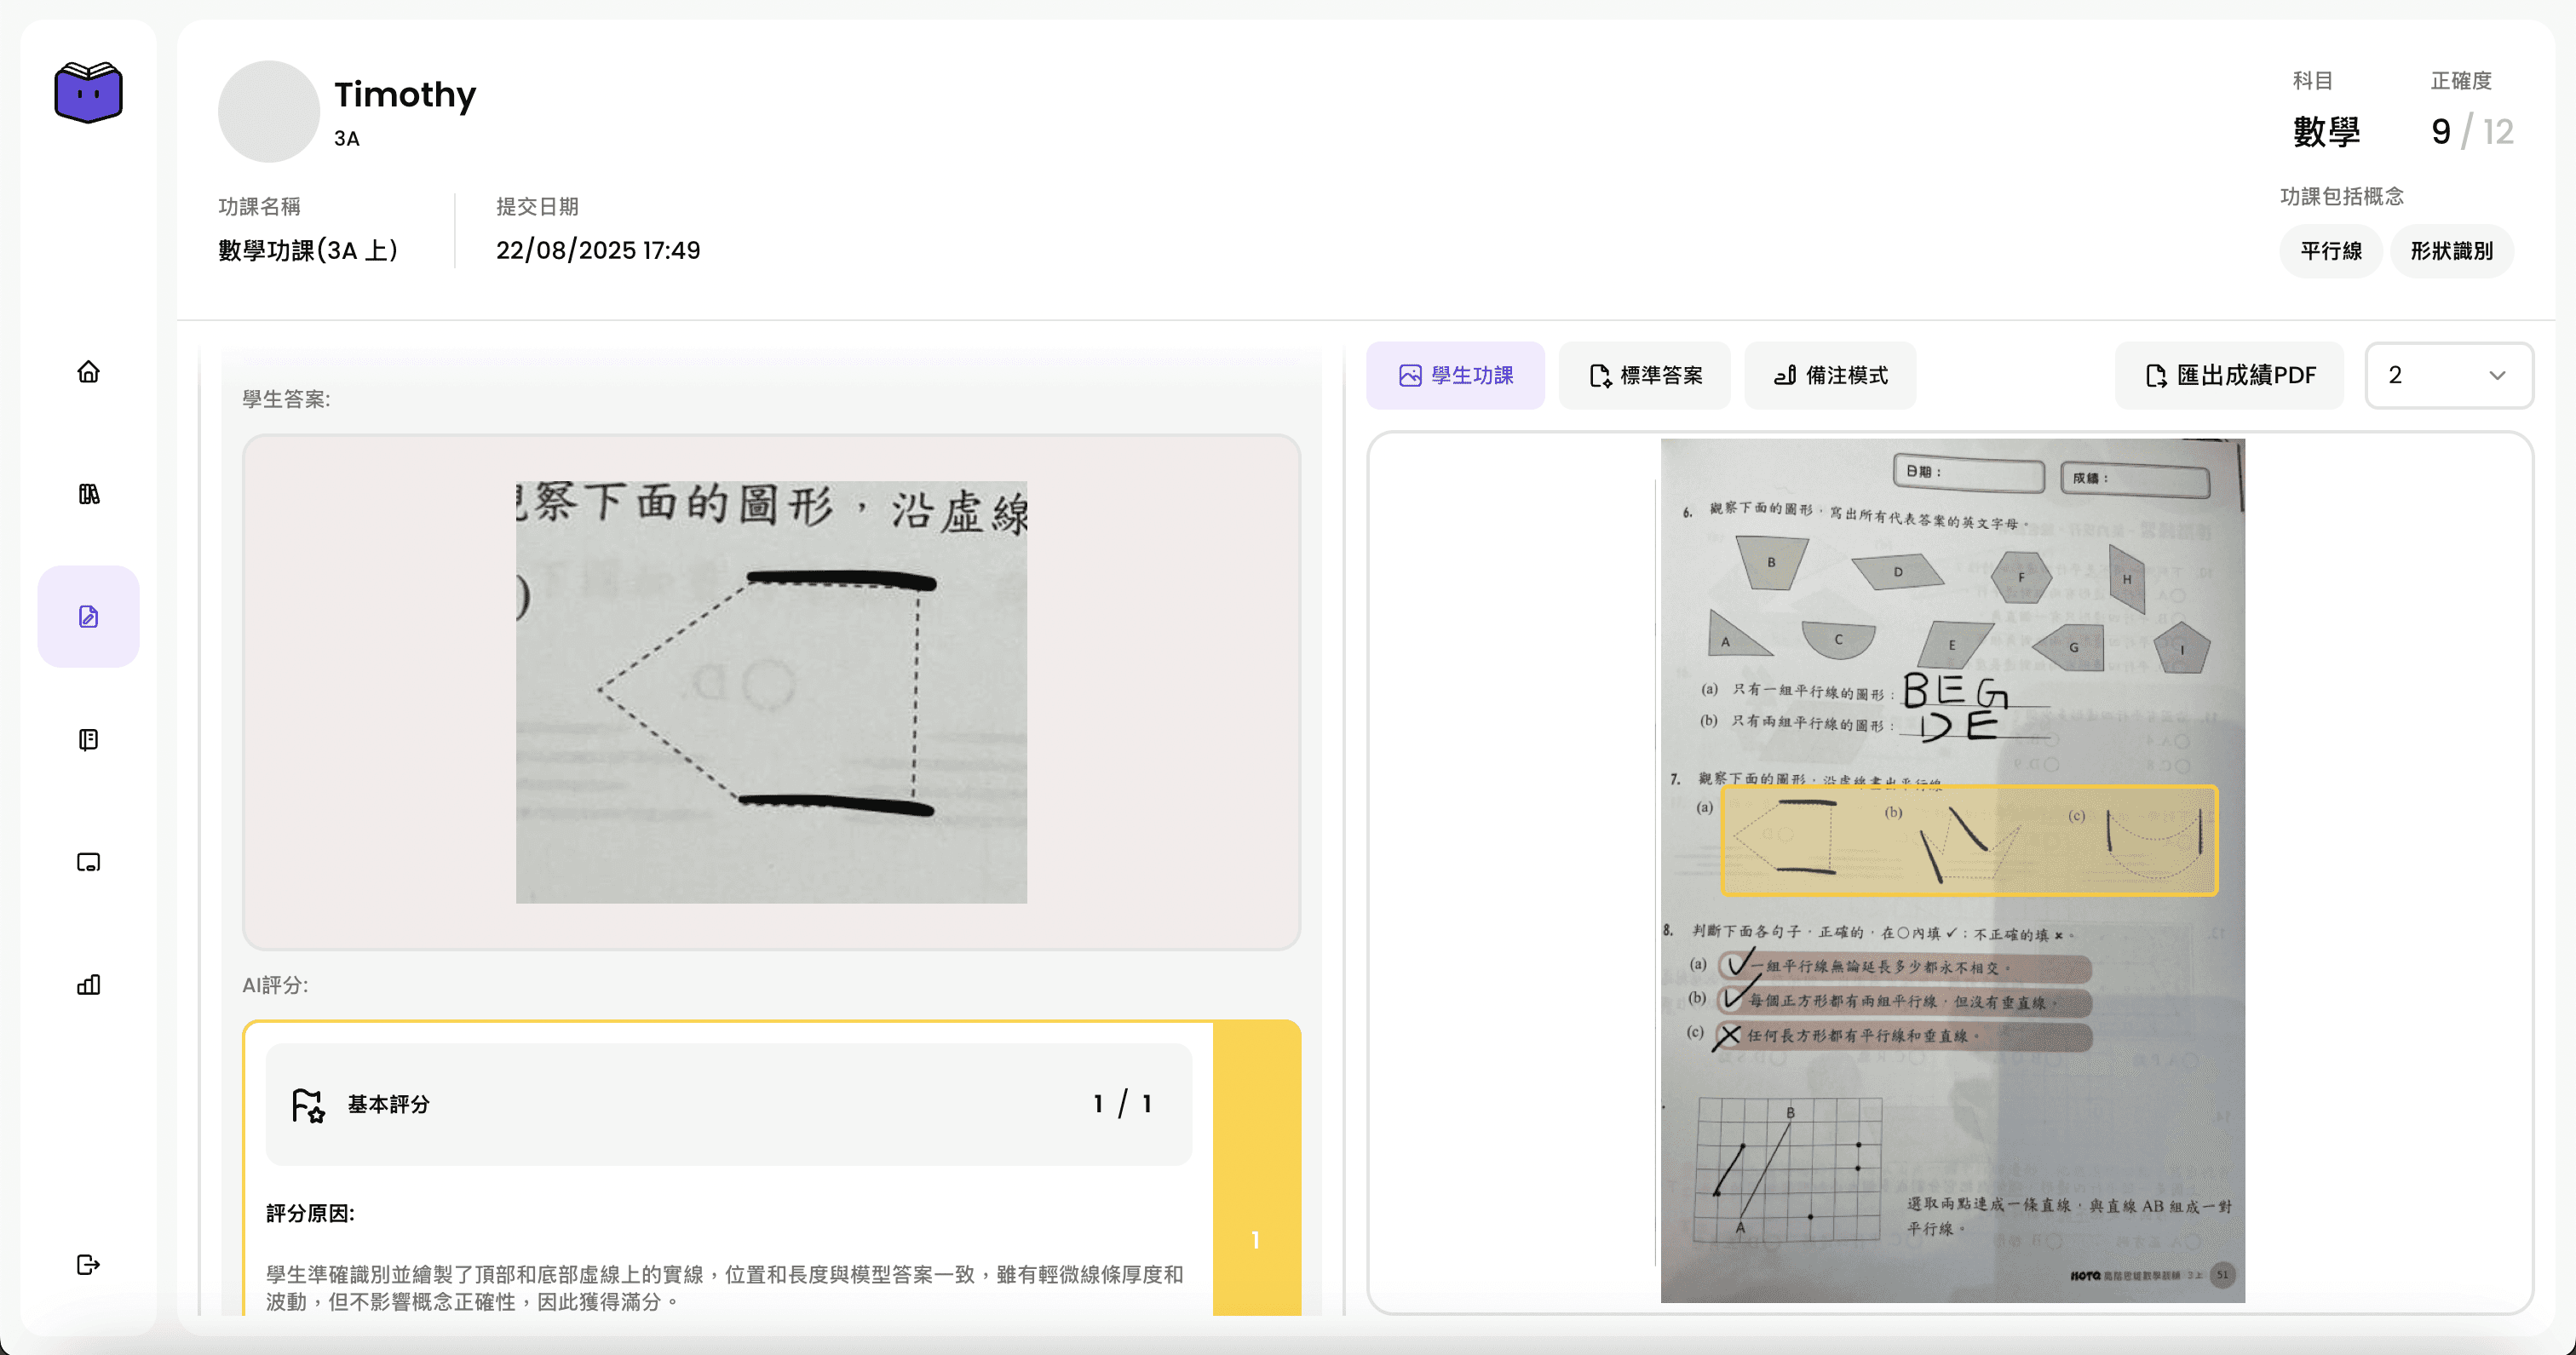Viewport: 2576px width, 1355px height.
Task: Click the dropdown chevron arrow beside 2
Action: pyautogui.click(x=2497, y=375)
